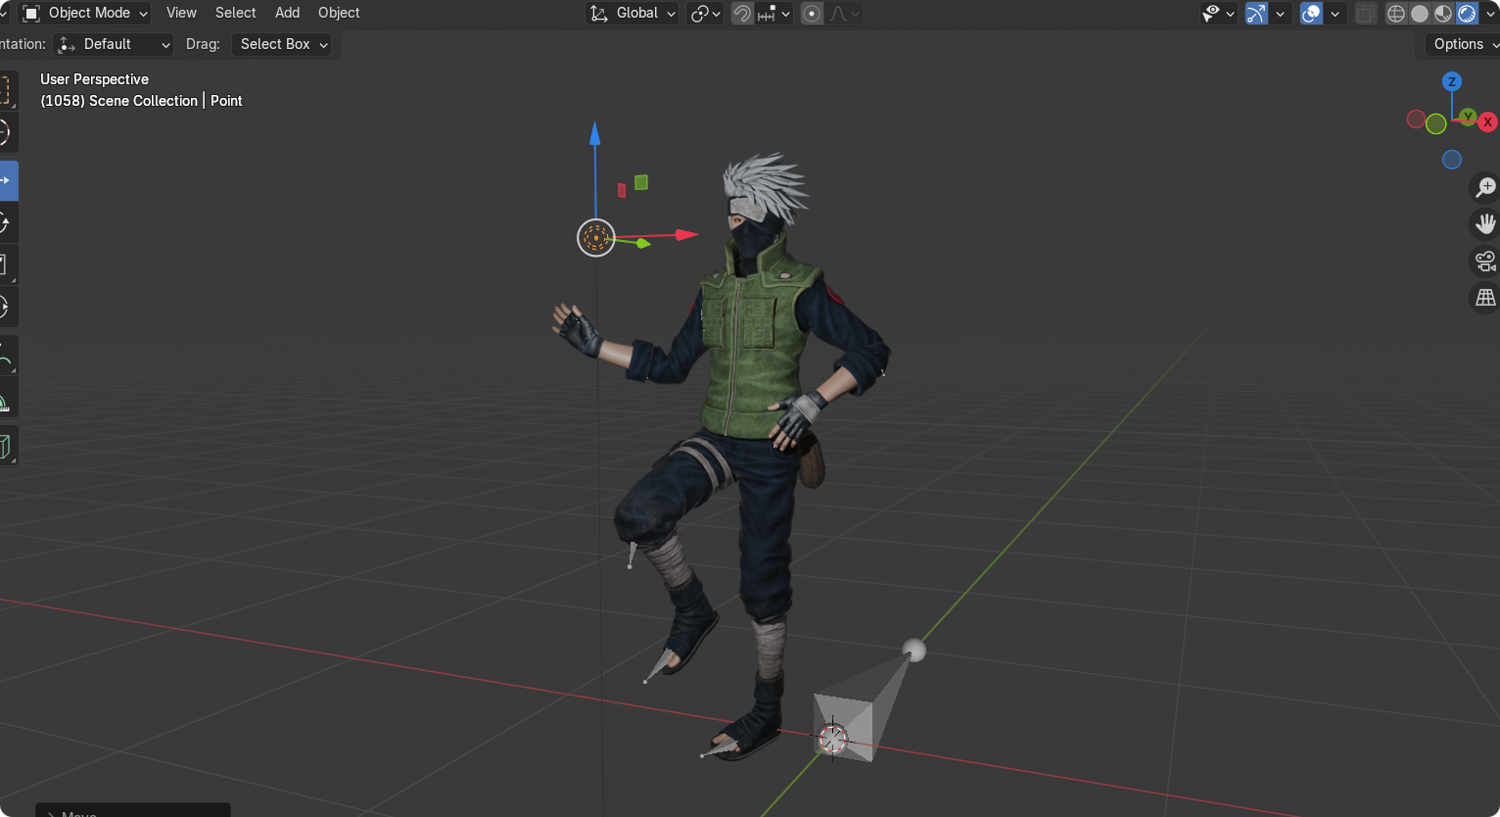Open the selectability and visibility dropdown

(1218, 14)
